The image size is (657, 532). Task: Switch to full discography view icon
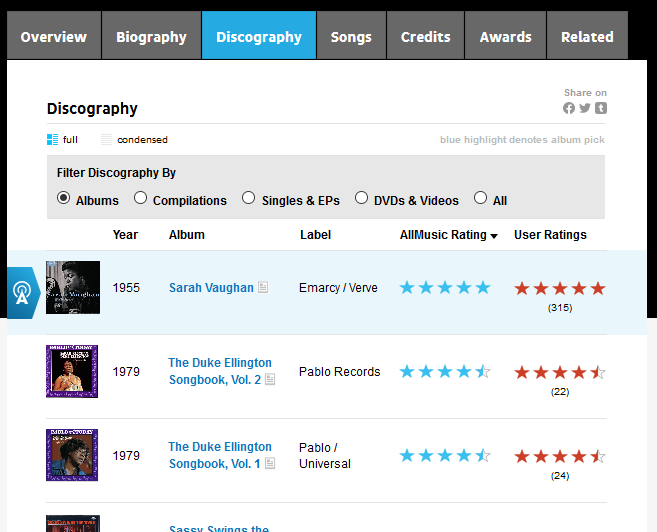53,139
